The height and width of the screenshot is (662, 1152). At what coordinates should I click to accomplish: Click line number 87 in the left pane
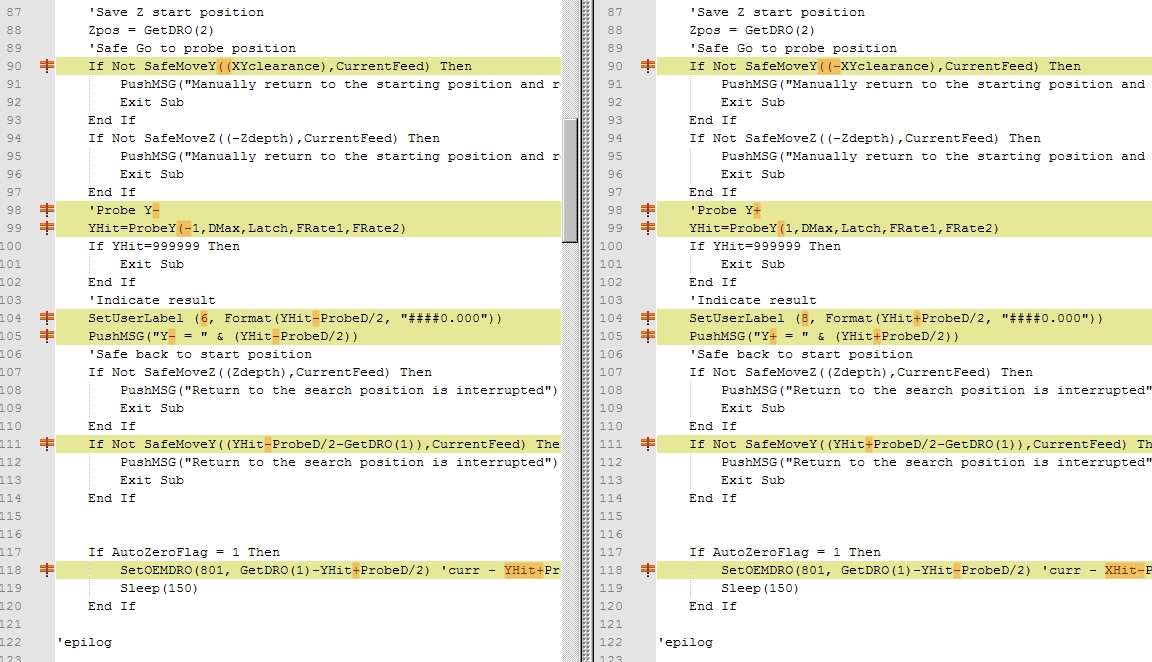[14, 12]
